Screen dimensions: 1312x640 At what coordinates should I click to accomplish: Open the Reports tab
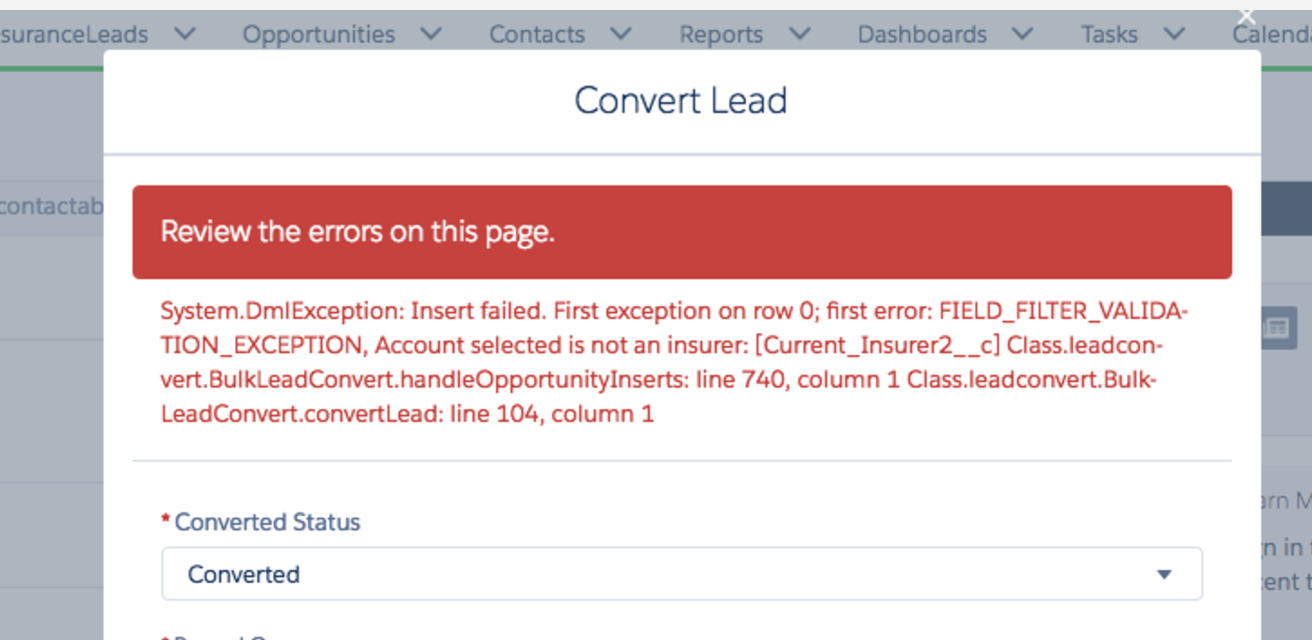point(721,34)
